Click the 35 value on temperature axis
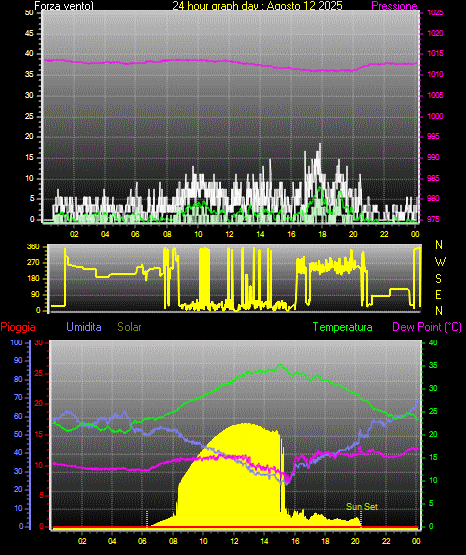This screenshot has height=555, width=466. [x=433, y=365]
